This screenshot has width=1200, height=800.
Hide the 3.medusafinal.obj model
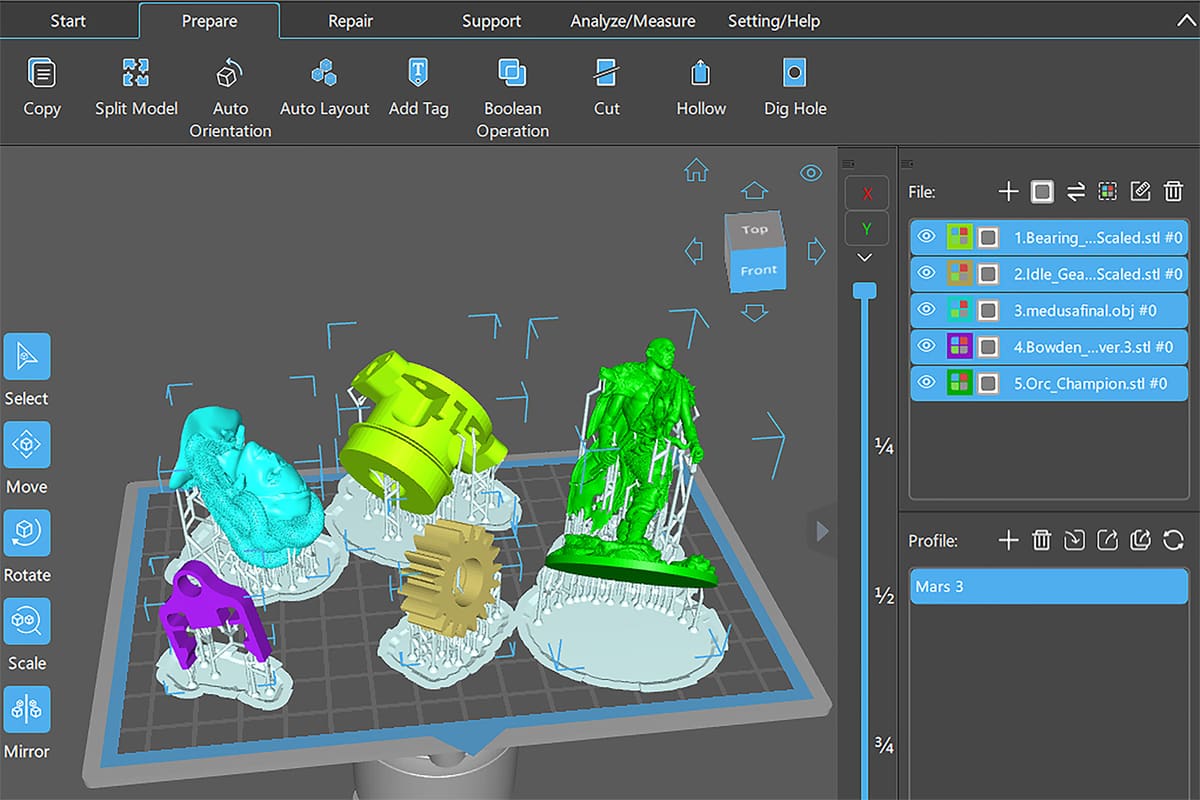click(927, 310)
